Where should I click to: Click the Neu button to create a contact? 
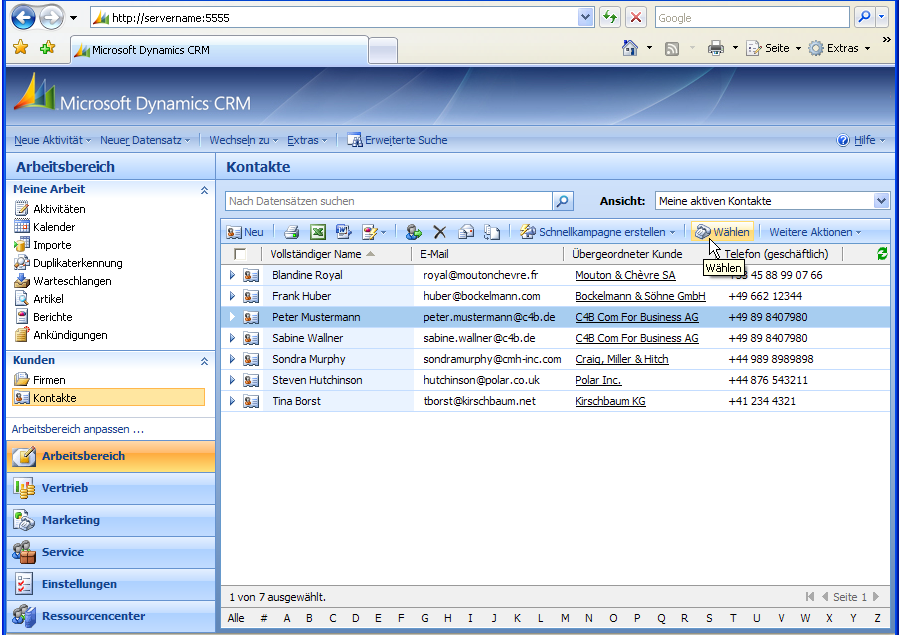246,232
